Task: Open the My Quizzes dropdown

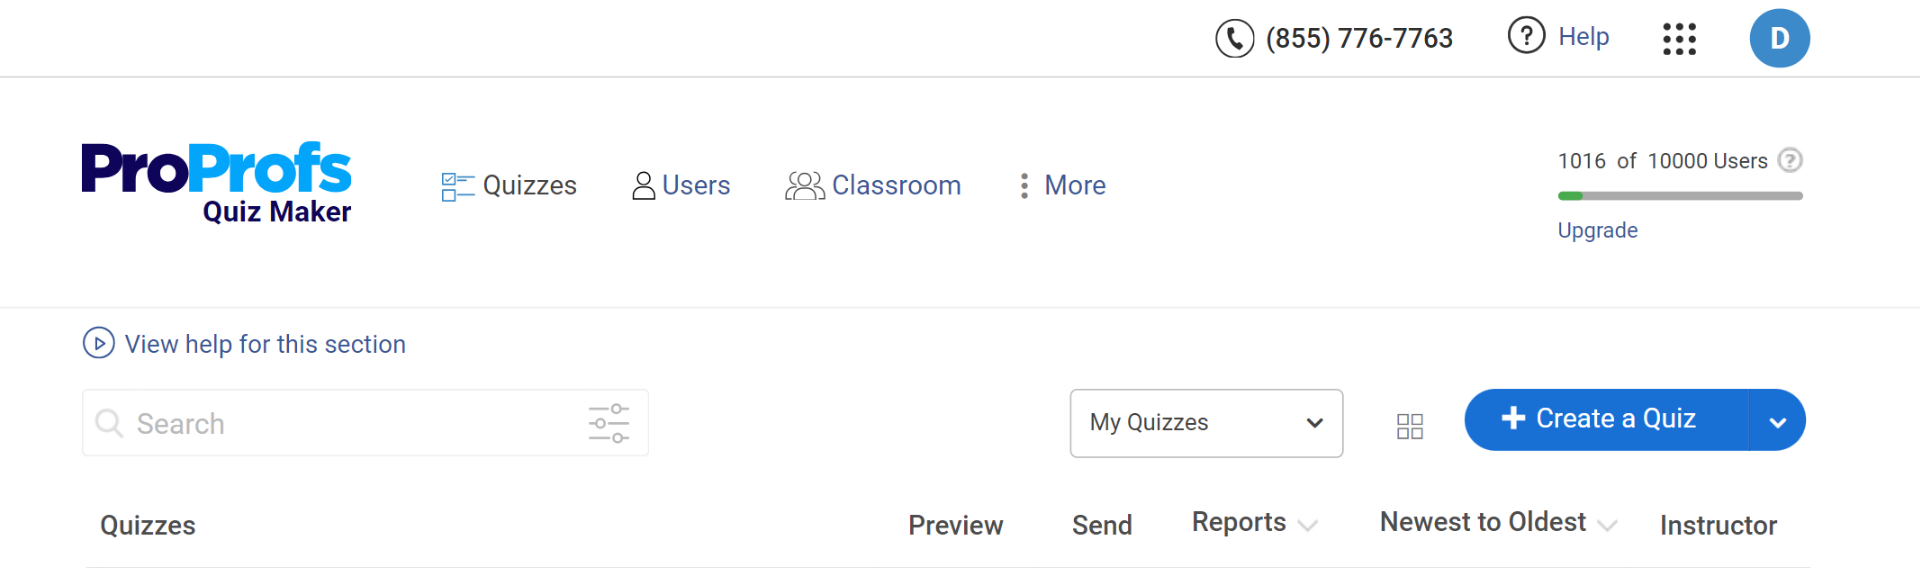Action: pos(1205,423)
